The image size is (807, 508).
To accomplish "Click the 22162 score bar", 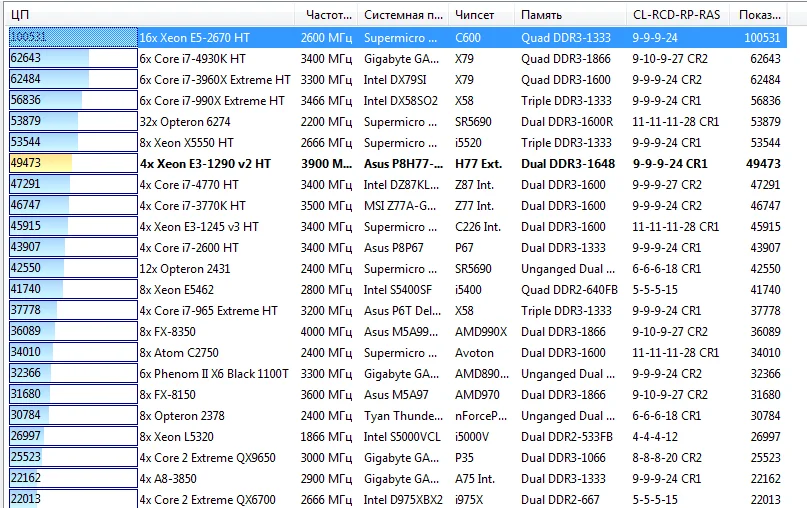I will tap(73, 478).
